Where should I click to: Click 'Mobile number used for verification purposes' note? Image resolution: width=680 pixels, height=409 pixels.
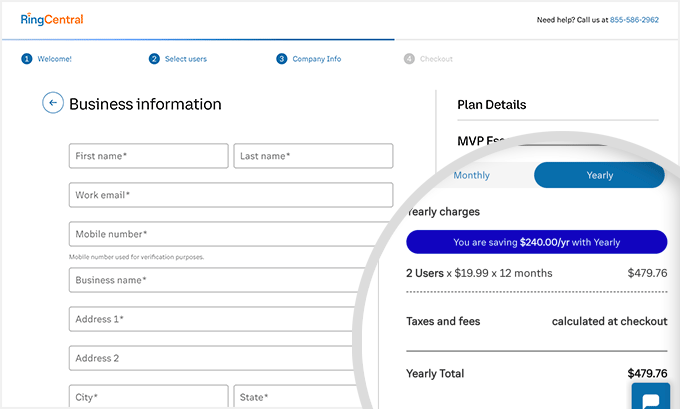(136, 257)
